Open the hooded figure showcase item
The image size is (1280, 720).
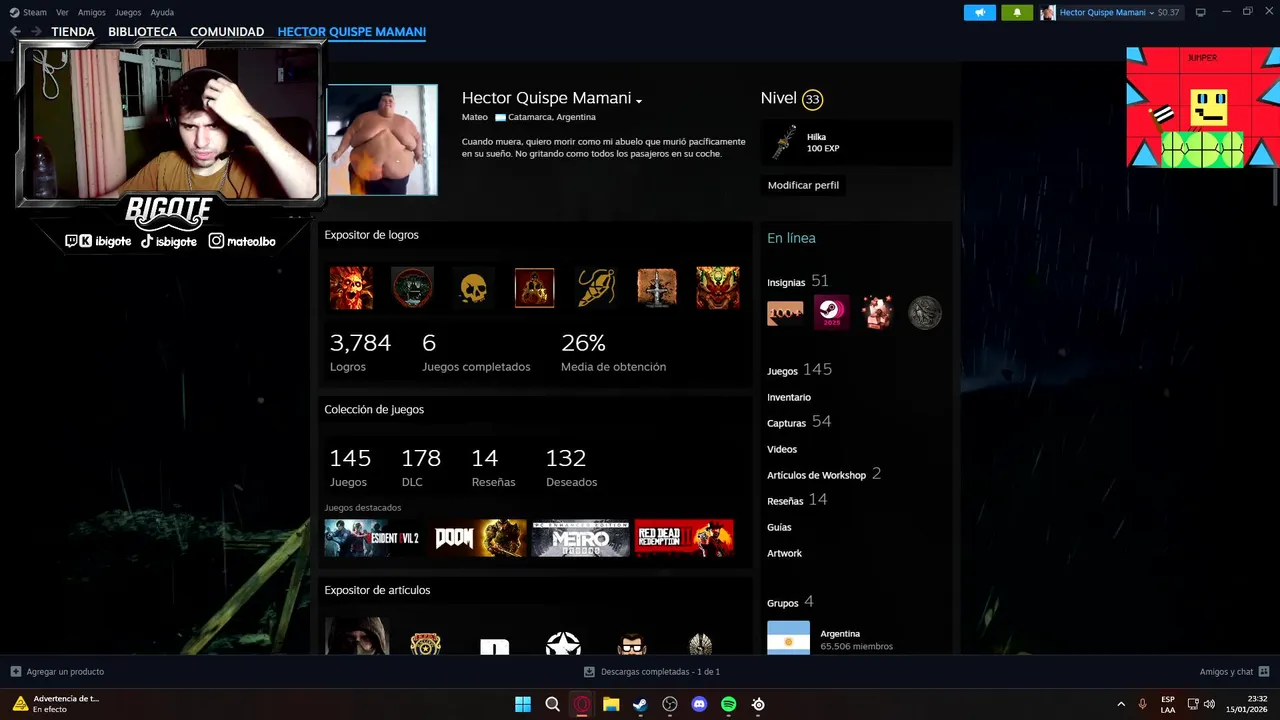coord(357,636)
